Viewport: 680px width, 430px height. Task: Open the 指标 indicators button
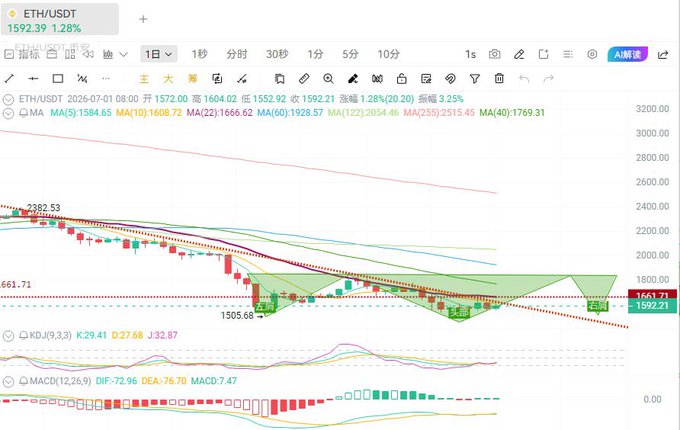(x=22, y=54)
